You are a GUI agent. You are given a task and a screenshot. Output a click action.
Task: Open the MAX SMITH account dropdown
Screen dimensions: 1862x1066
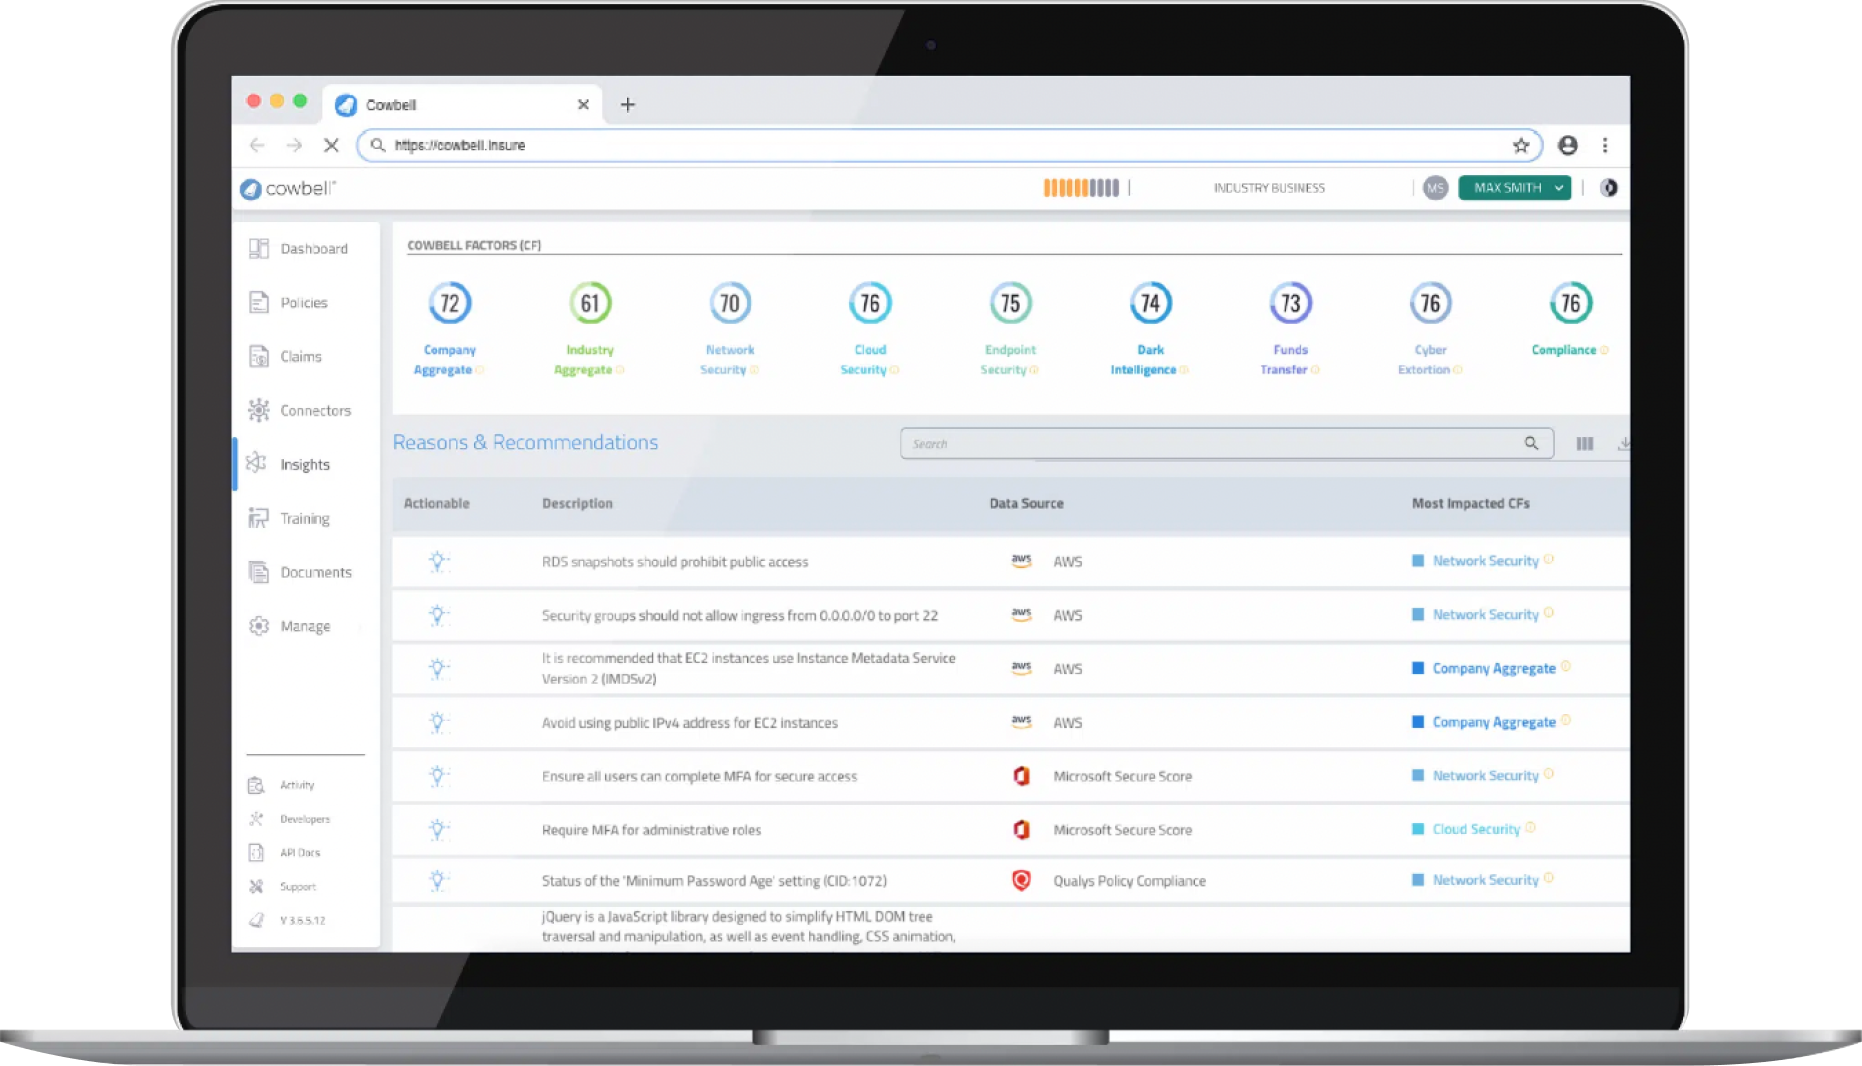click(1515, 188)
